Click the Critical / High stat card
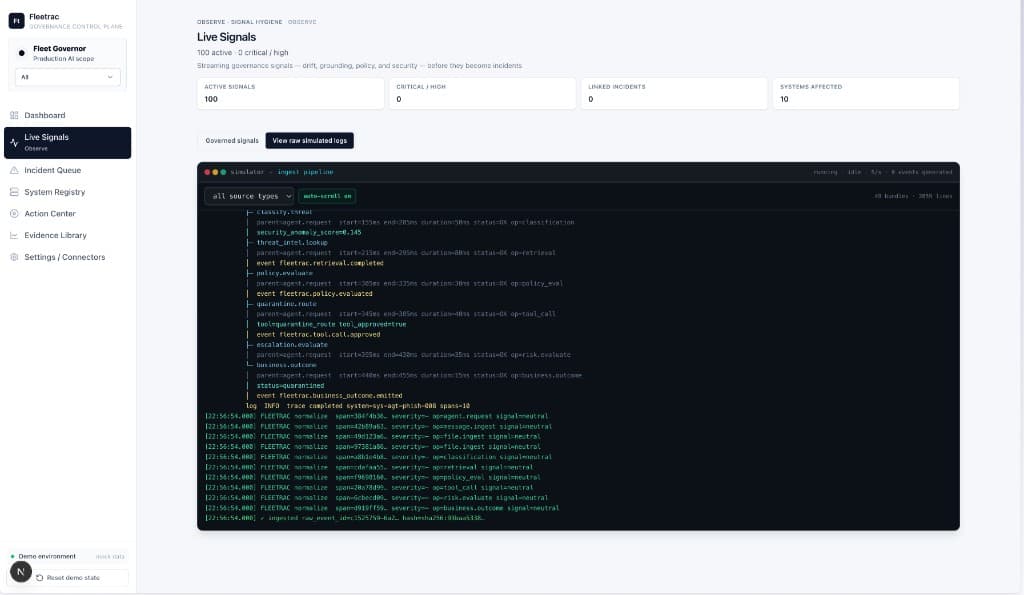 [x=482, y=93]
